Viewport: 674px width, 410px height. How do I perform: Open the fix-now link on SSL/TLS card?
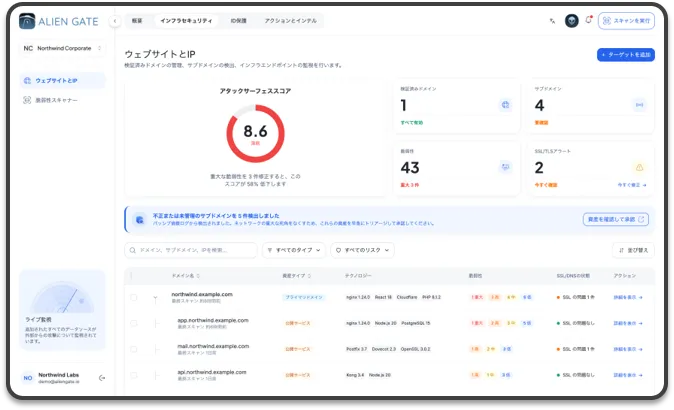(631, 185)
